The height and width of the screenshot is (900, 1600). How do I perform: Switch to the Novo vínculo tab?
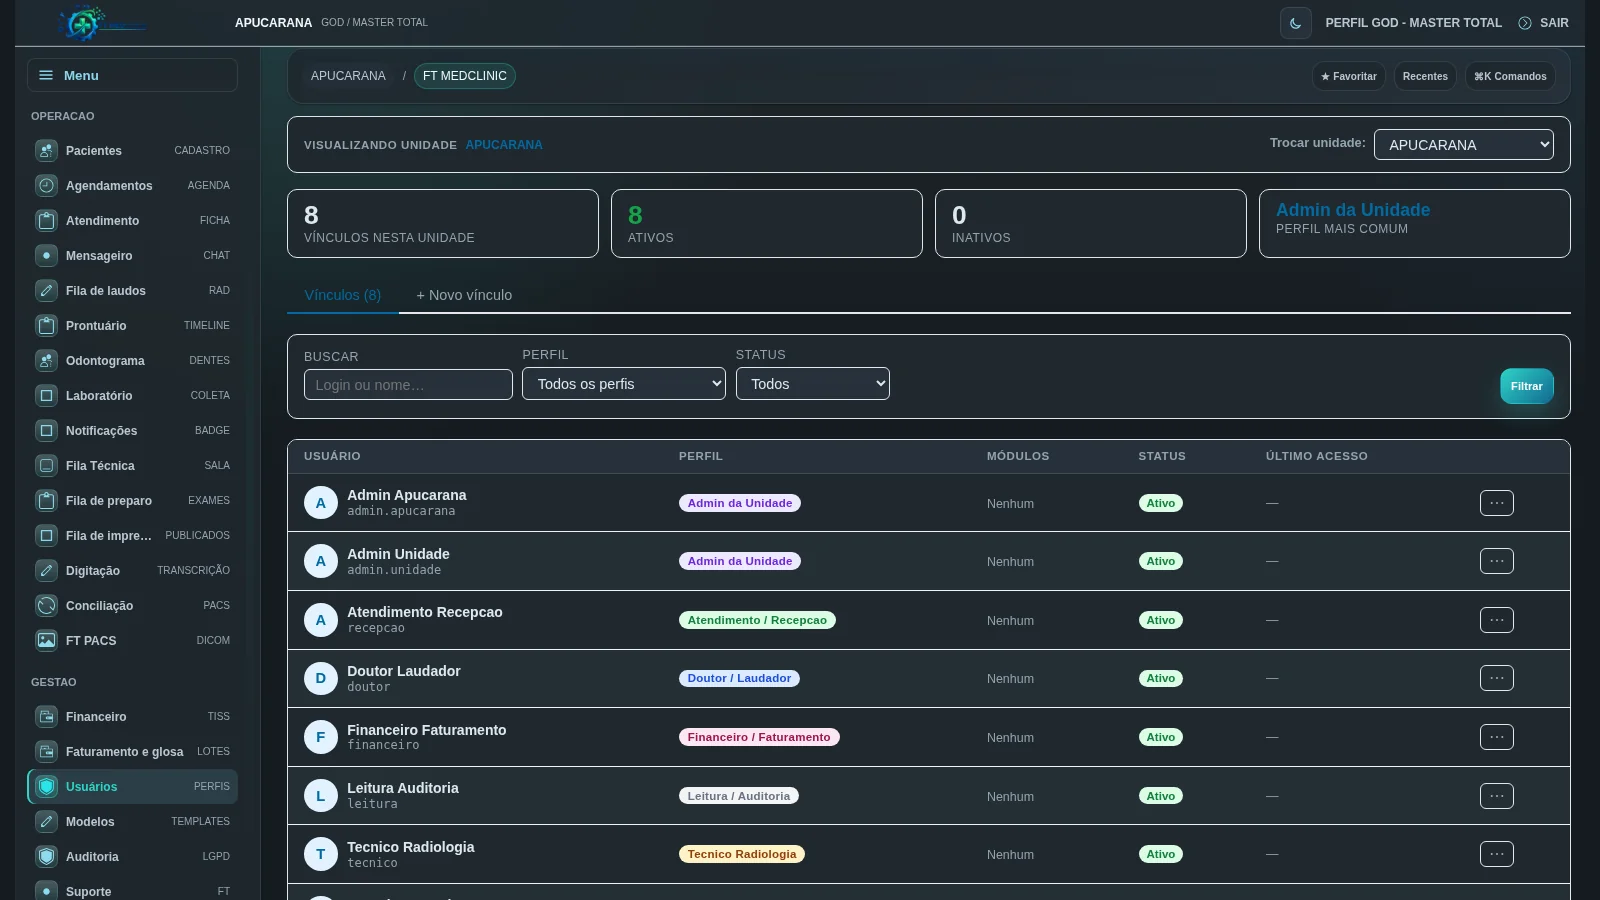tap(464, 295)
